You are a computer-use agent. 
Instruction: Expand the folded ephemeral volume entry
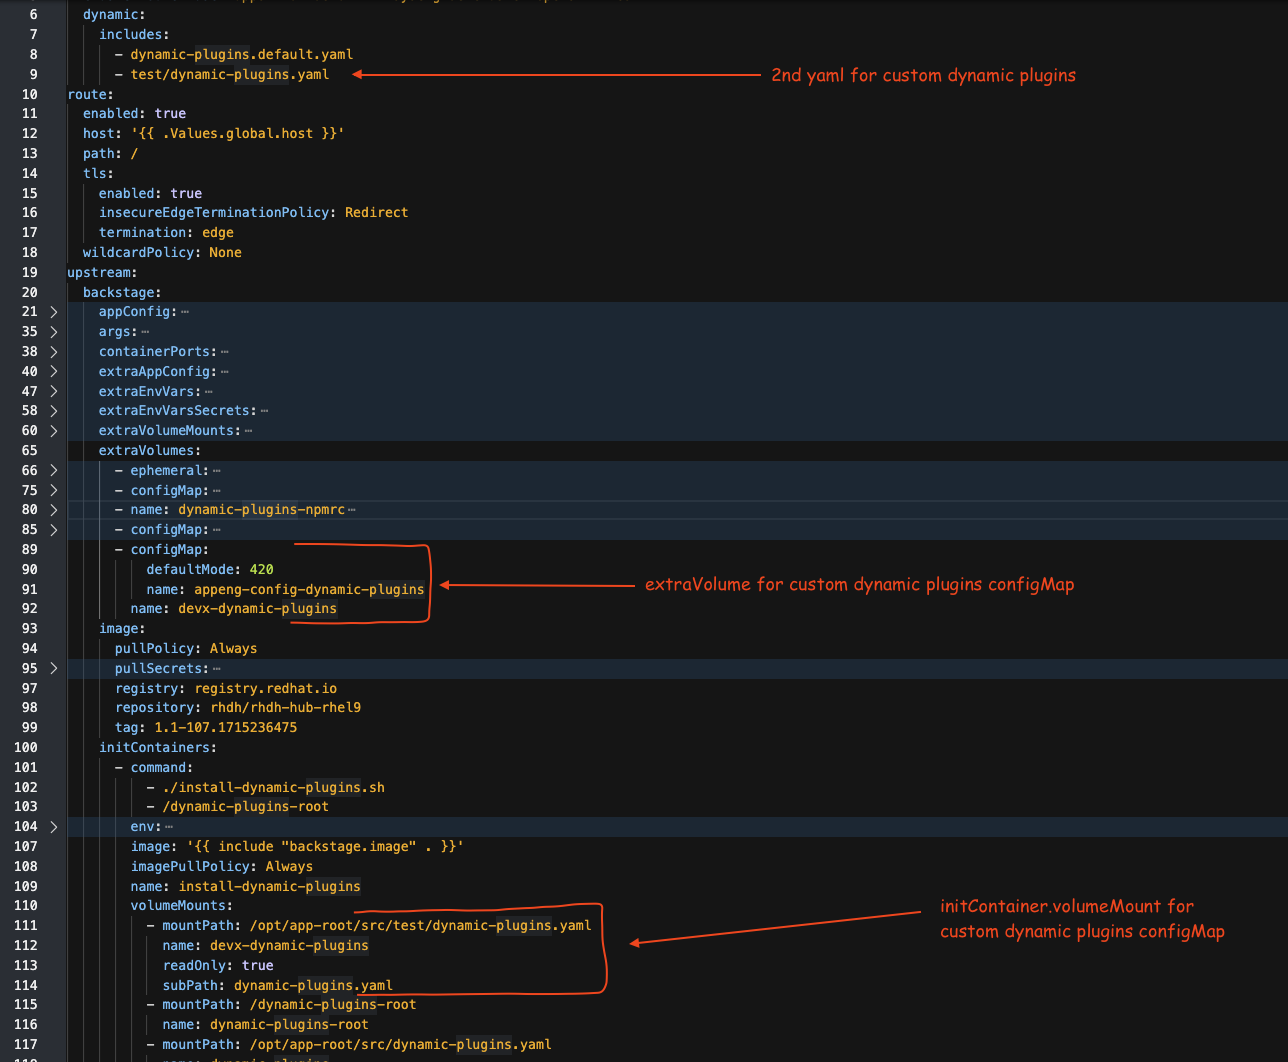pyautogui.click(x=54, y=470)
